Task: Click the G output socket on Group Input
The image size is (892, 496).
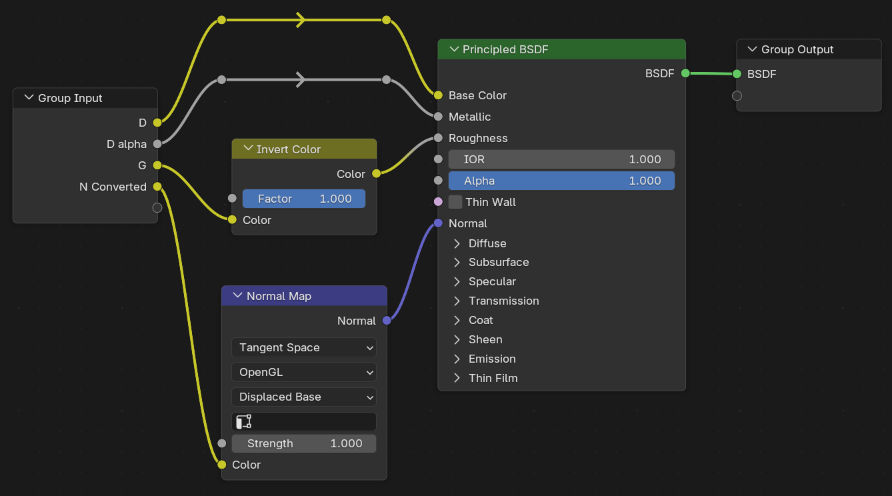Action: (x=157, y=166)
